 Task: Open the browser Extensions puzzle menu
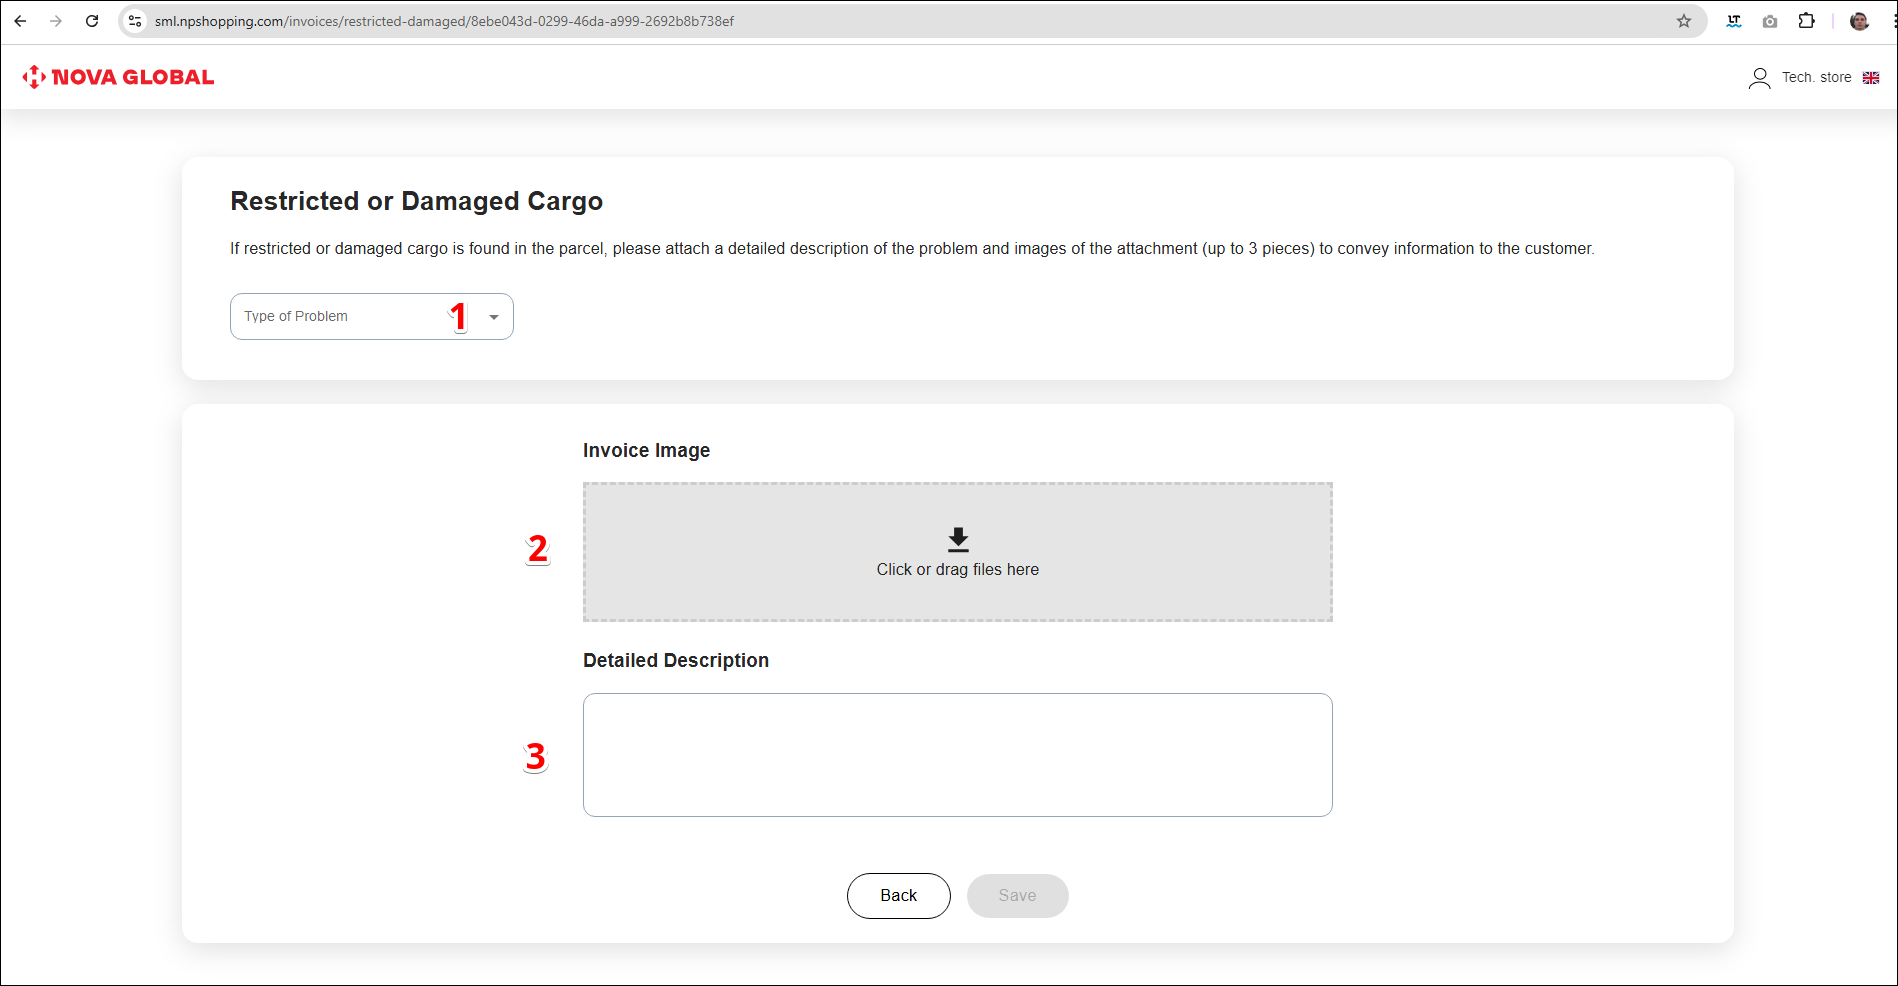[x=1806, y=21]
